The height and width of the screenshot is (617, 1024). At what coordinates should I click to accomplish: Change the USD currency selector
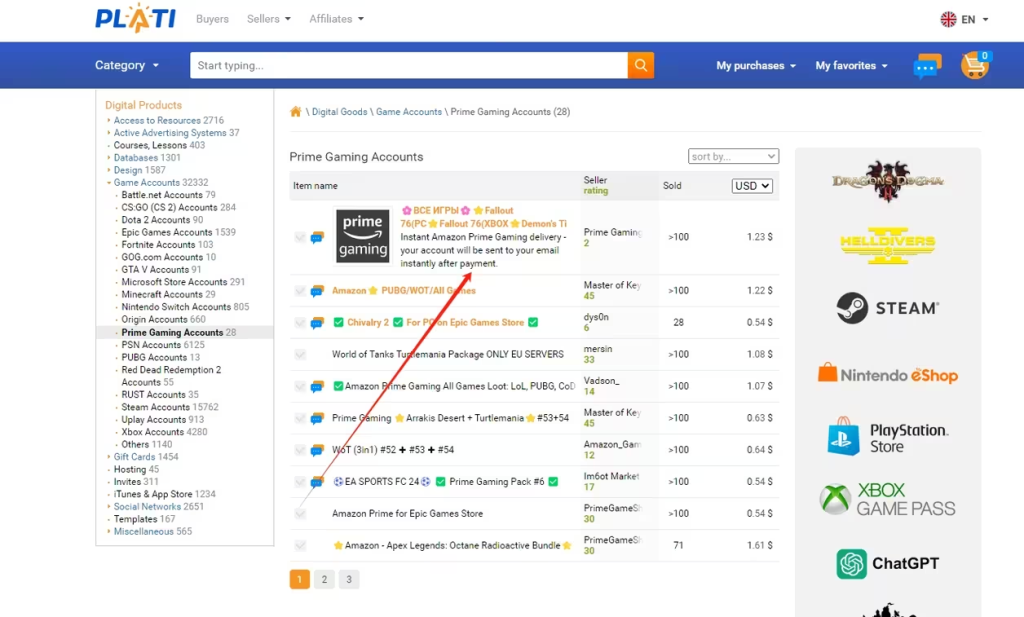tap(752, 186)
